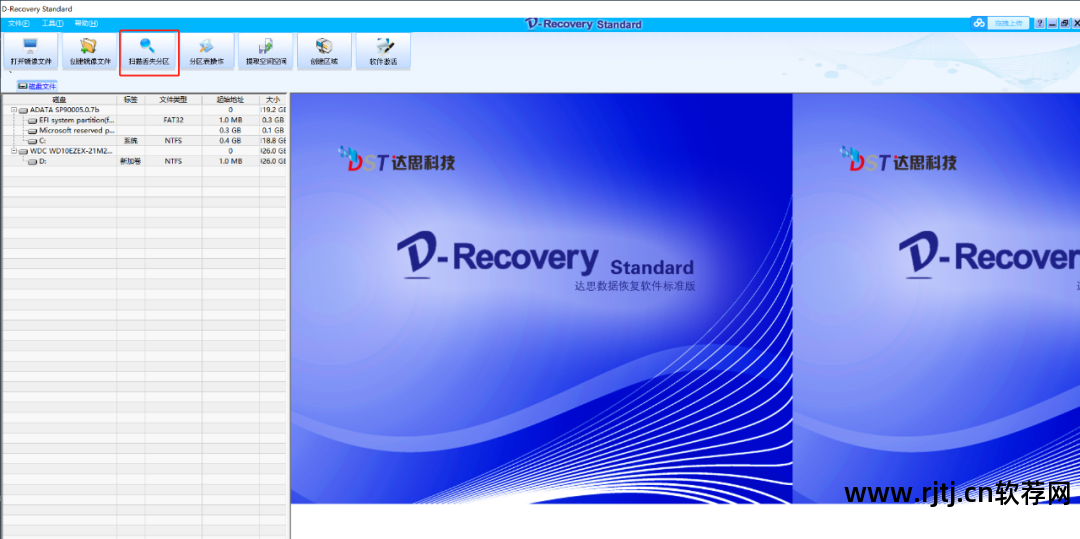
Task: Click the 0.3 GB start address of Microsoft reserved
Action: pyautogui.click(x=230, y=130)
